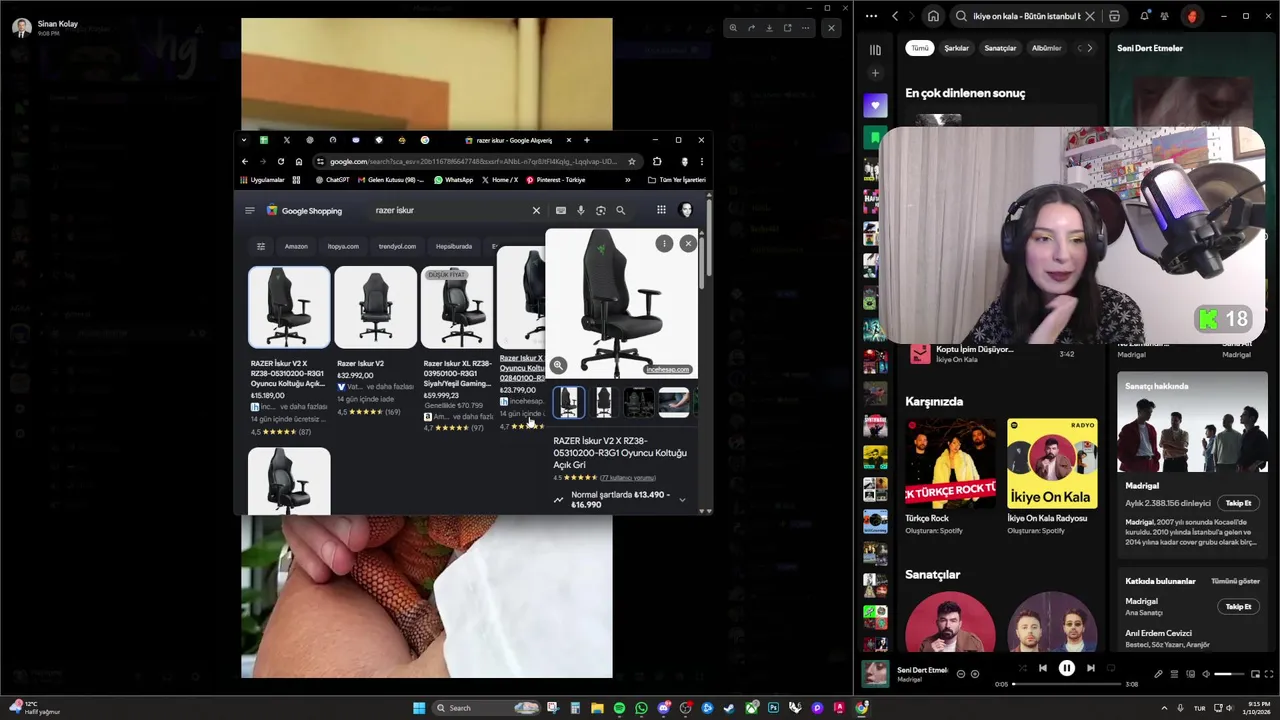Screen dimensions: 1280x720
Task: Bookmark page with star icon
Action: [x=631, y=161]
